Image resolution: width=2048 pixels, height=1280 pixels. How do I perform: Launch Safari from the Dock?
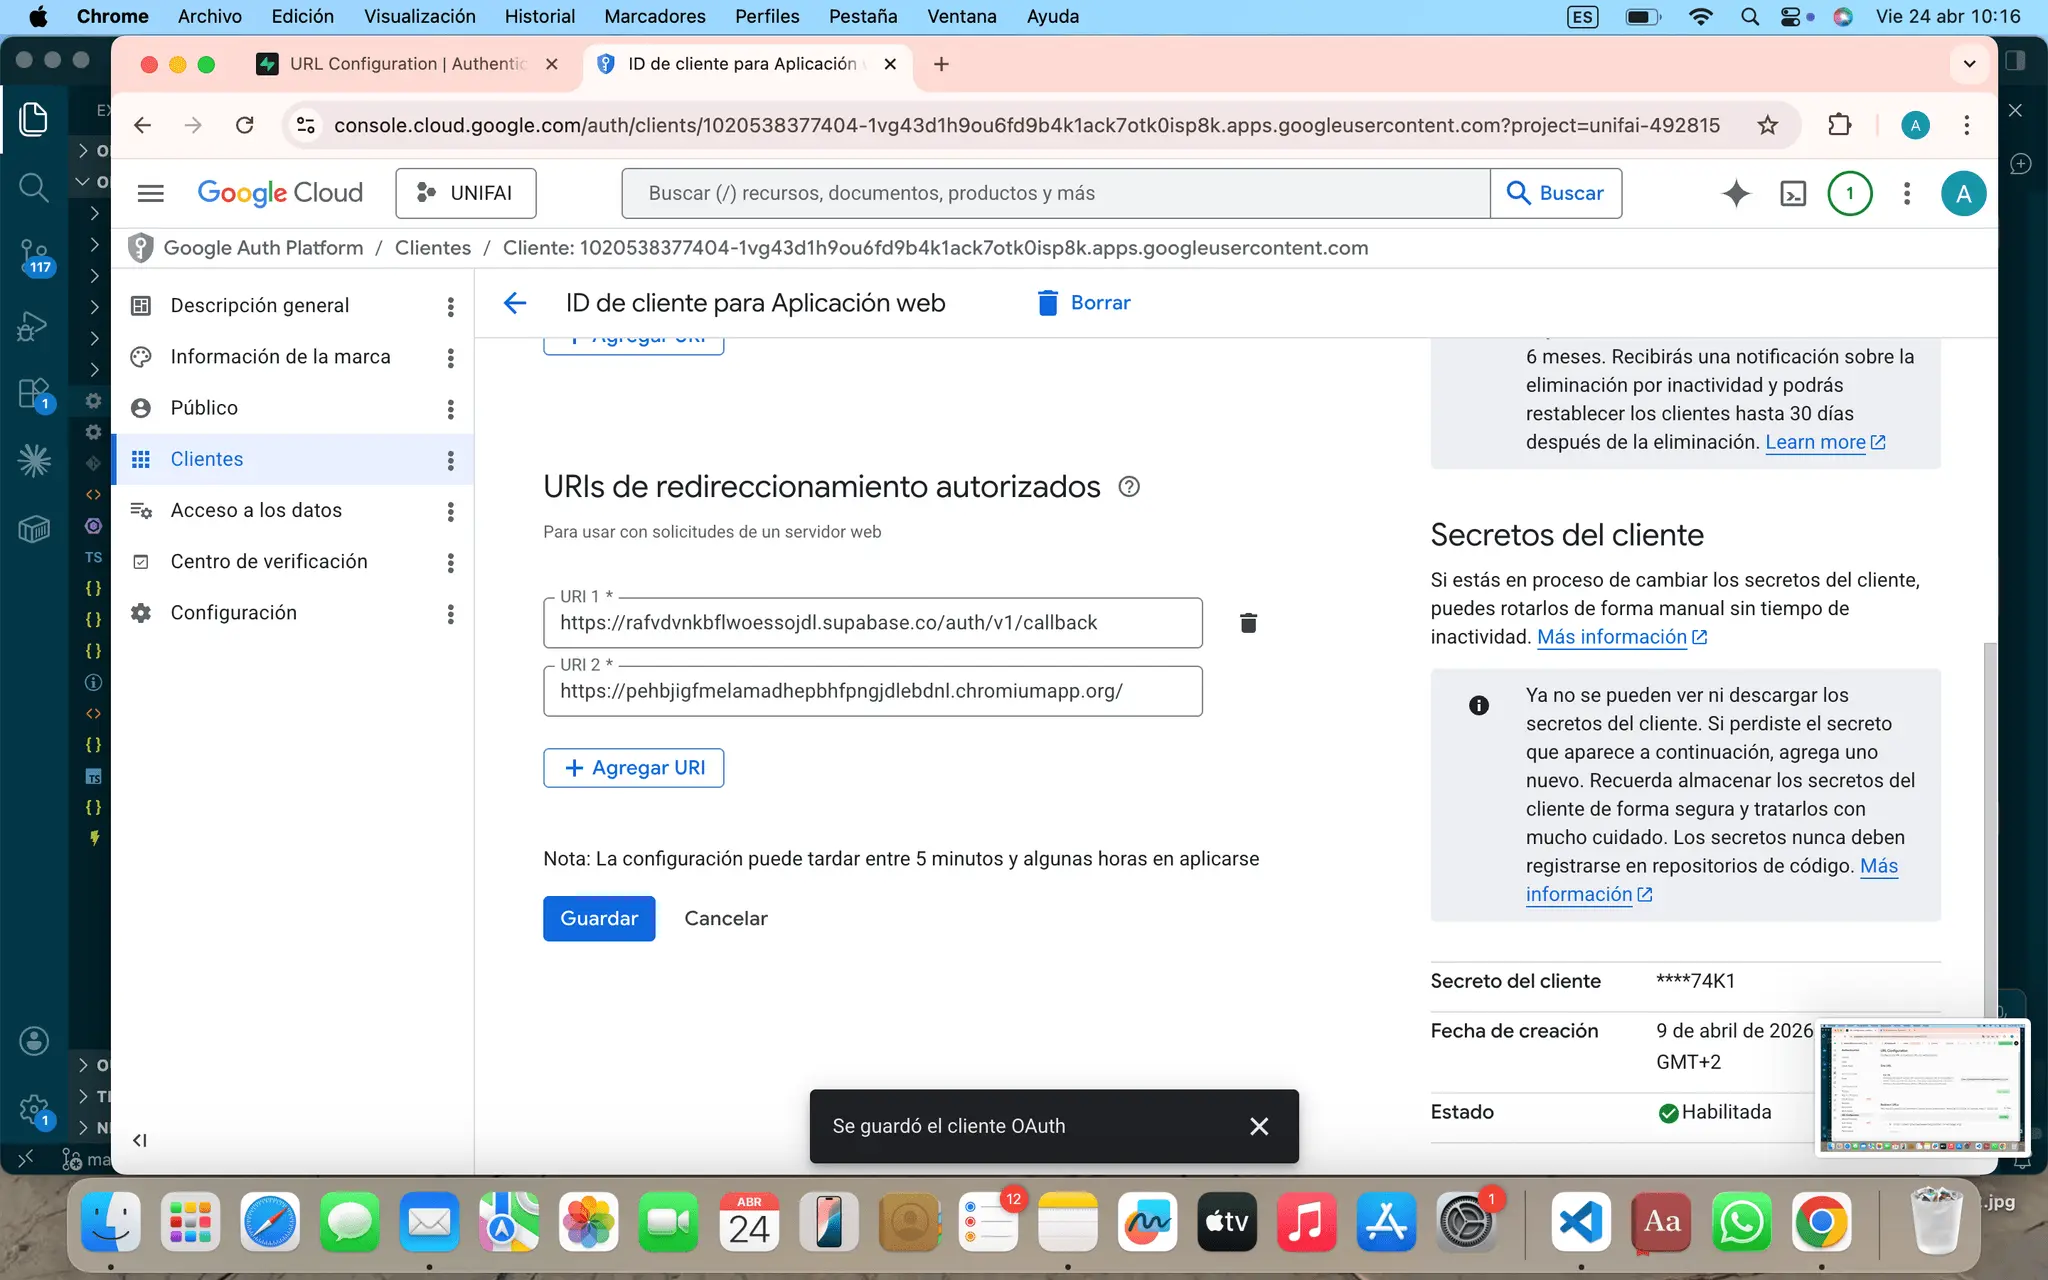270,1222
